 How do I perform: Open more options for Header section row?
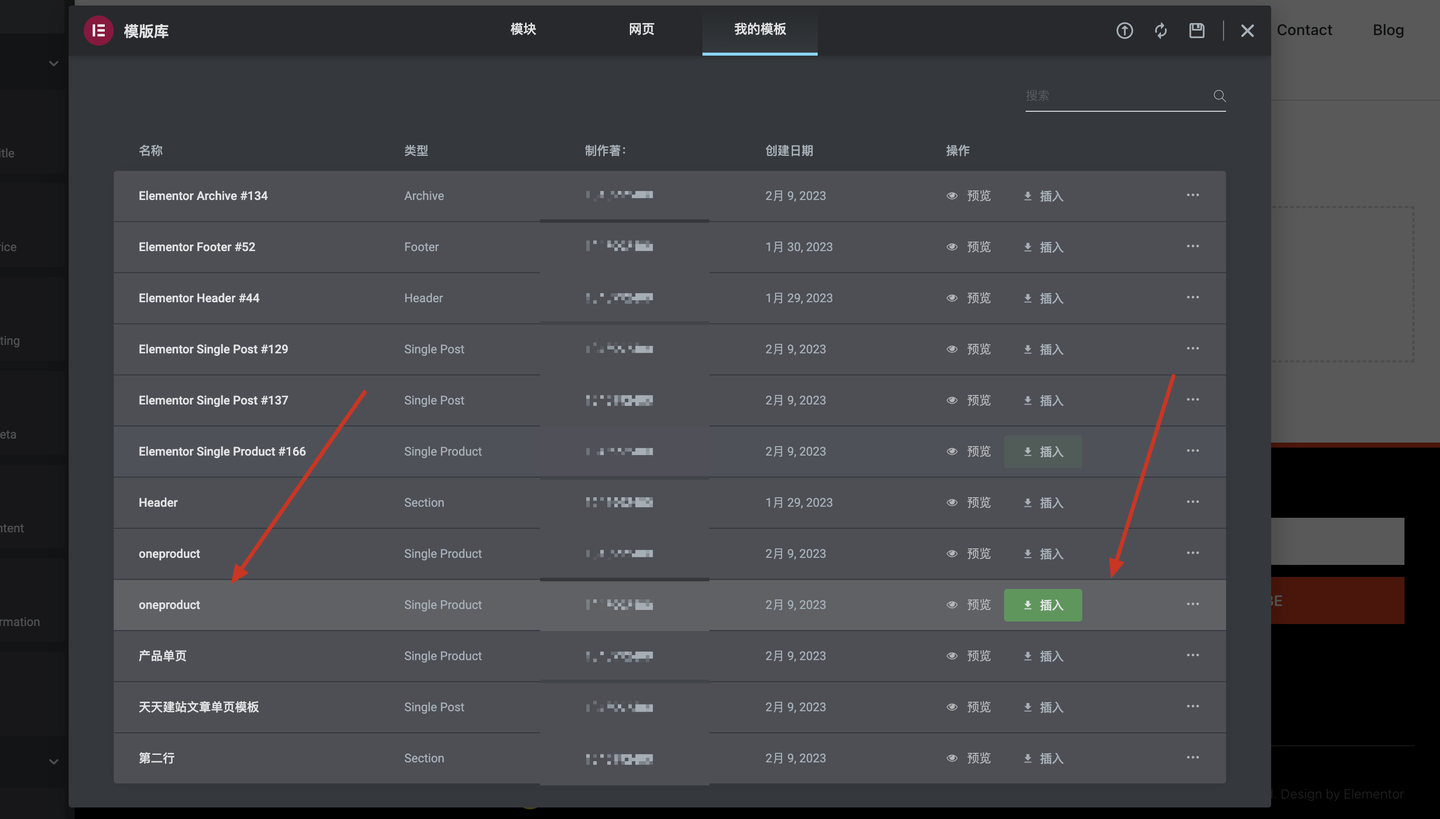click(x=1193, y=501)
